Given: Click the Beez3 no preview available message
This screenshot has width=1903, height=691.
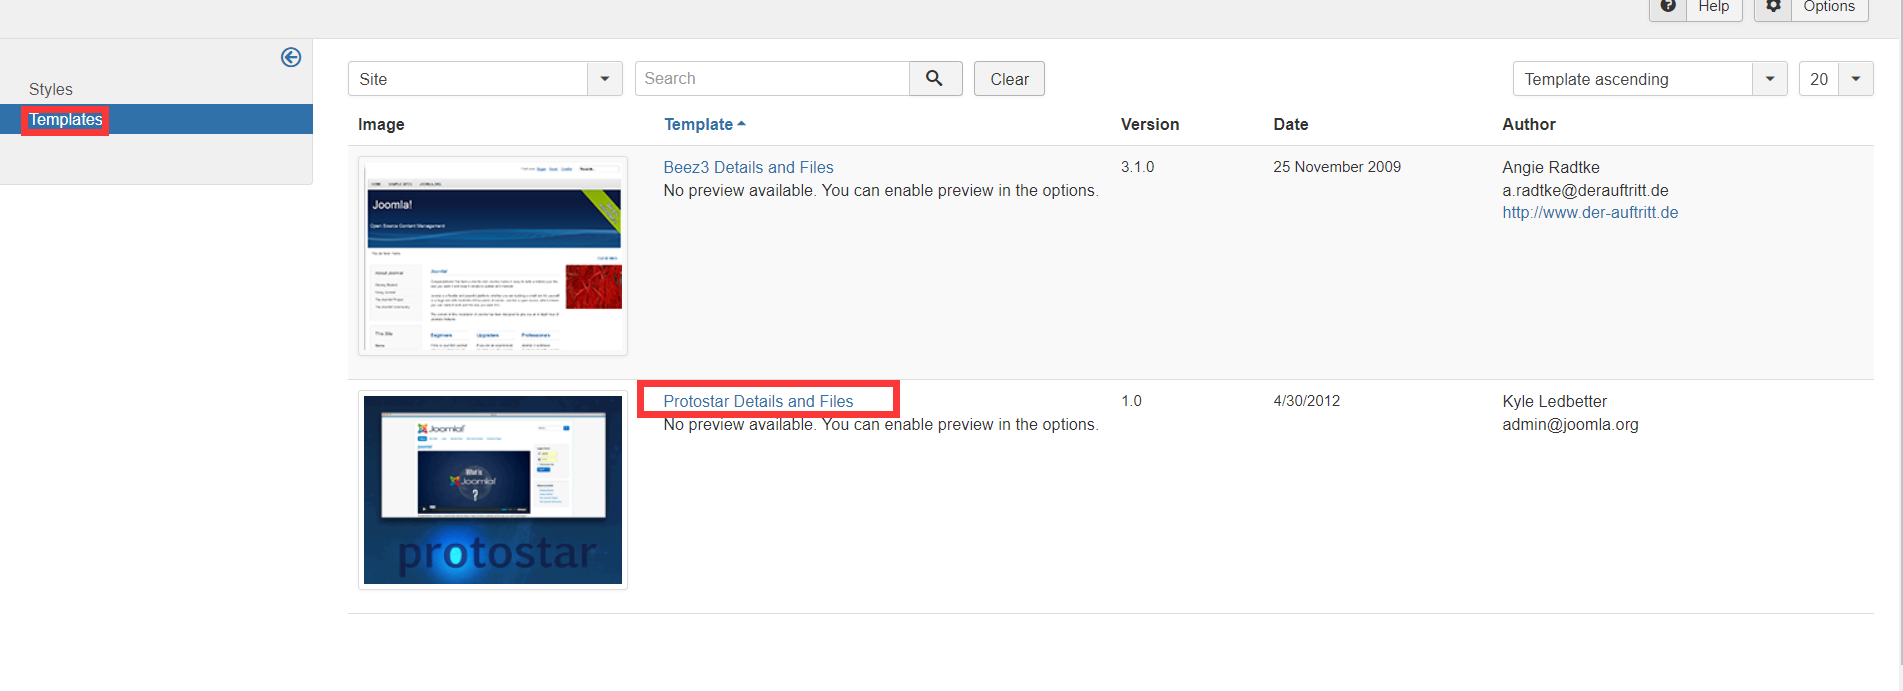Looking at the screenshot, I should pos(881,190).
